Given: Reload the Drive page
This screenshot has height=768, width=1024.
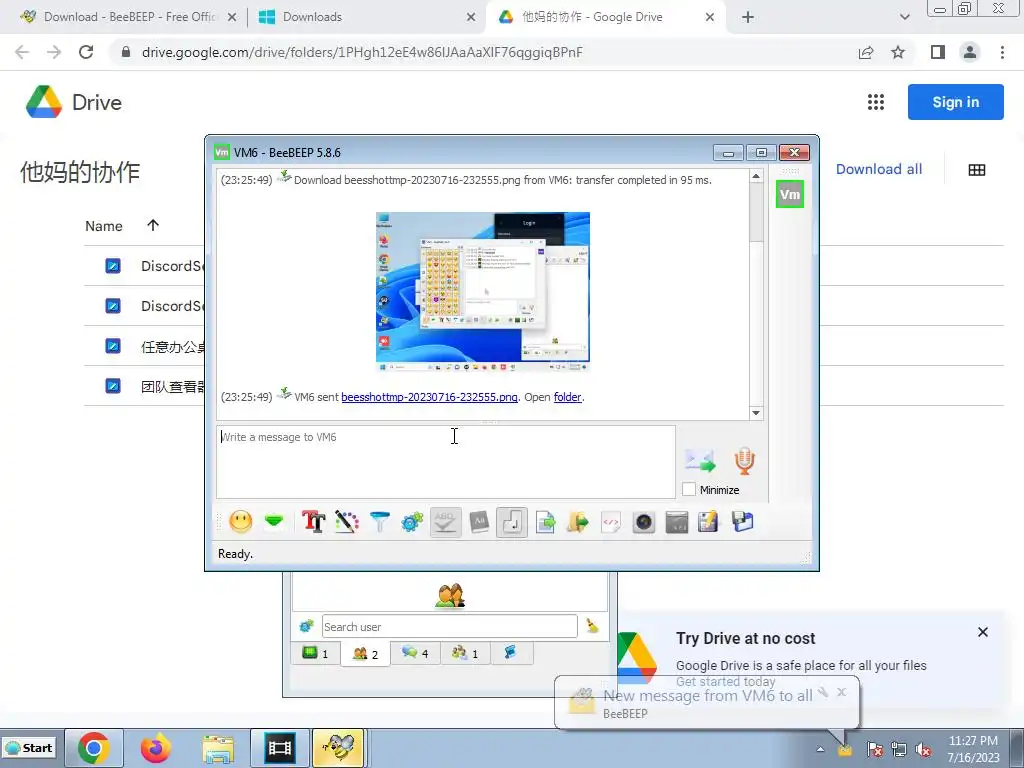Looking at the screenshot, I should (86, 52).
